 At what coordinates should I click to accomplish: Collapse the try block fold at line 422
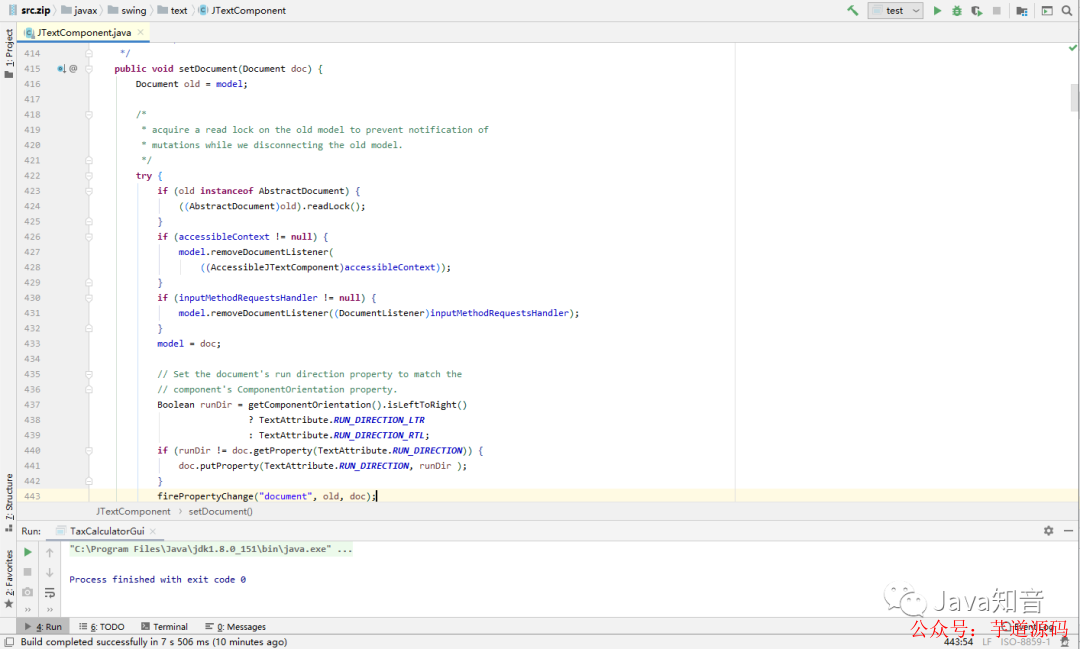pos(89,176)
